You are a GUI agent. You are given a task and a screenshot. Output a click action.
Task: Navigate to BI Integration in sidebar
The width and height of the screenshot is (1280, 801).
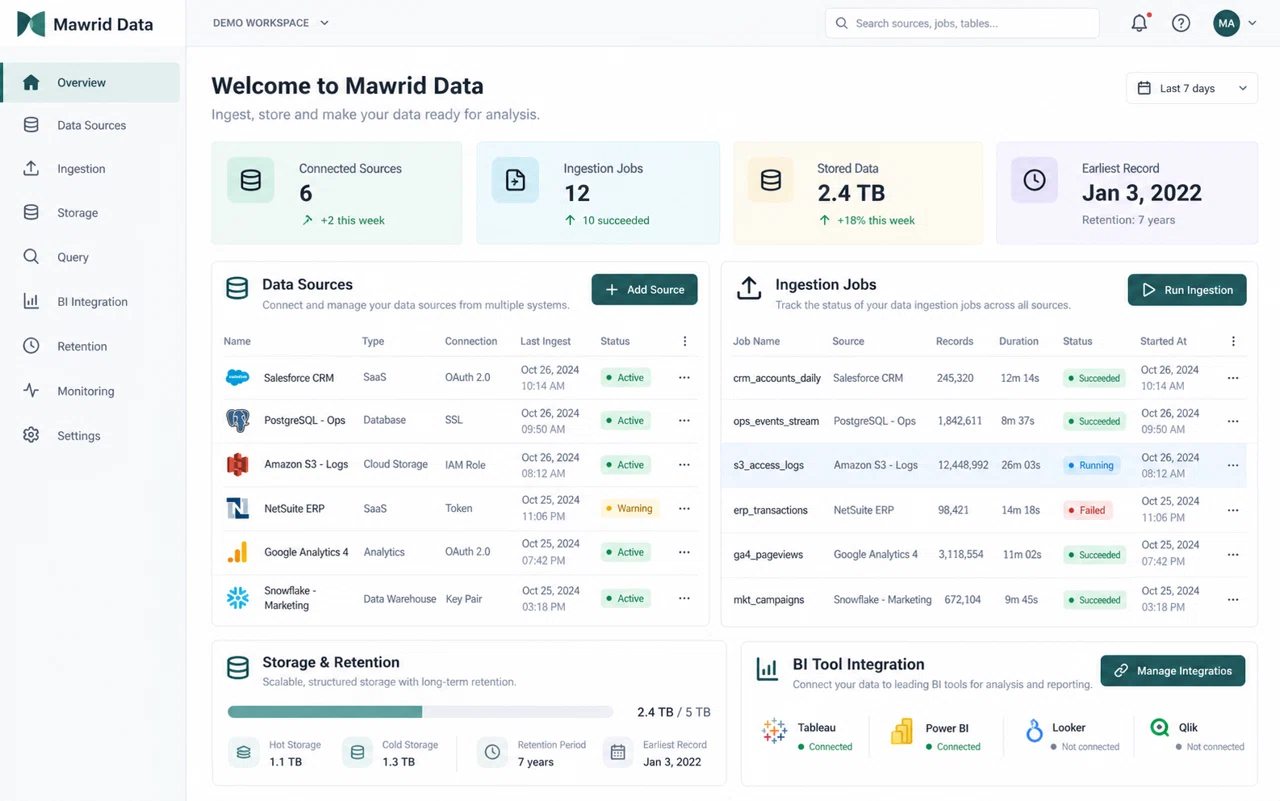click(x=91, y=301)
